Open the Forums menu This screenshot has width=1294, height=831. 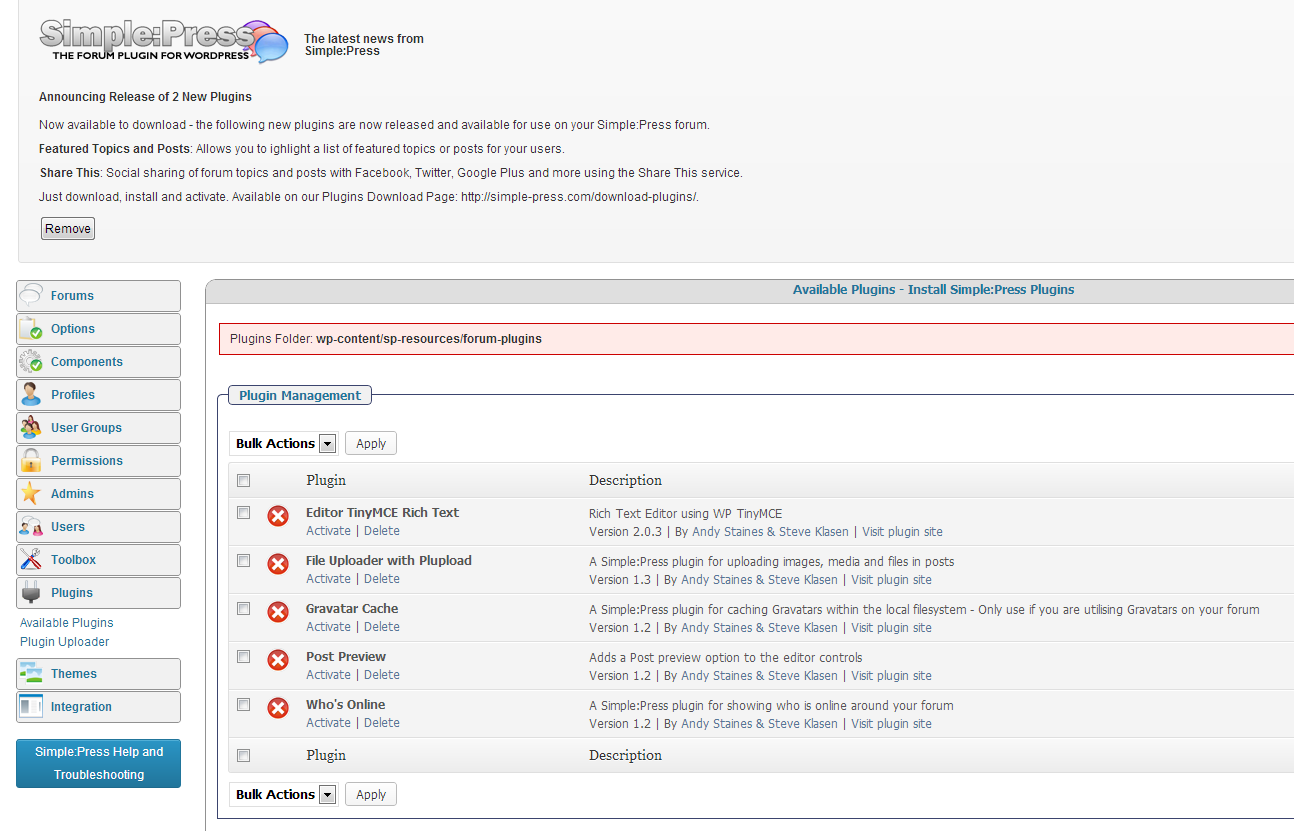[98, 296]
